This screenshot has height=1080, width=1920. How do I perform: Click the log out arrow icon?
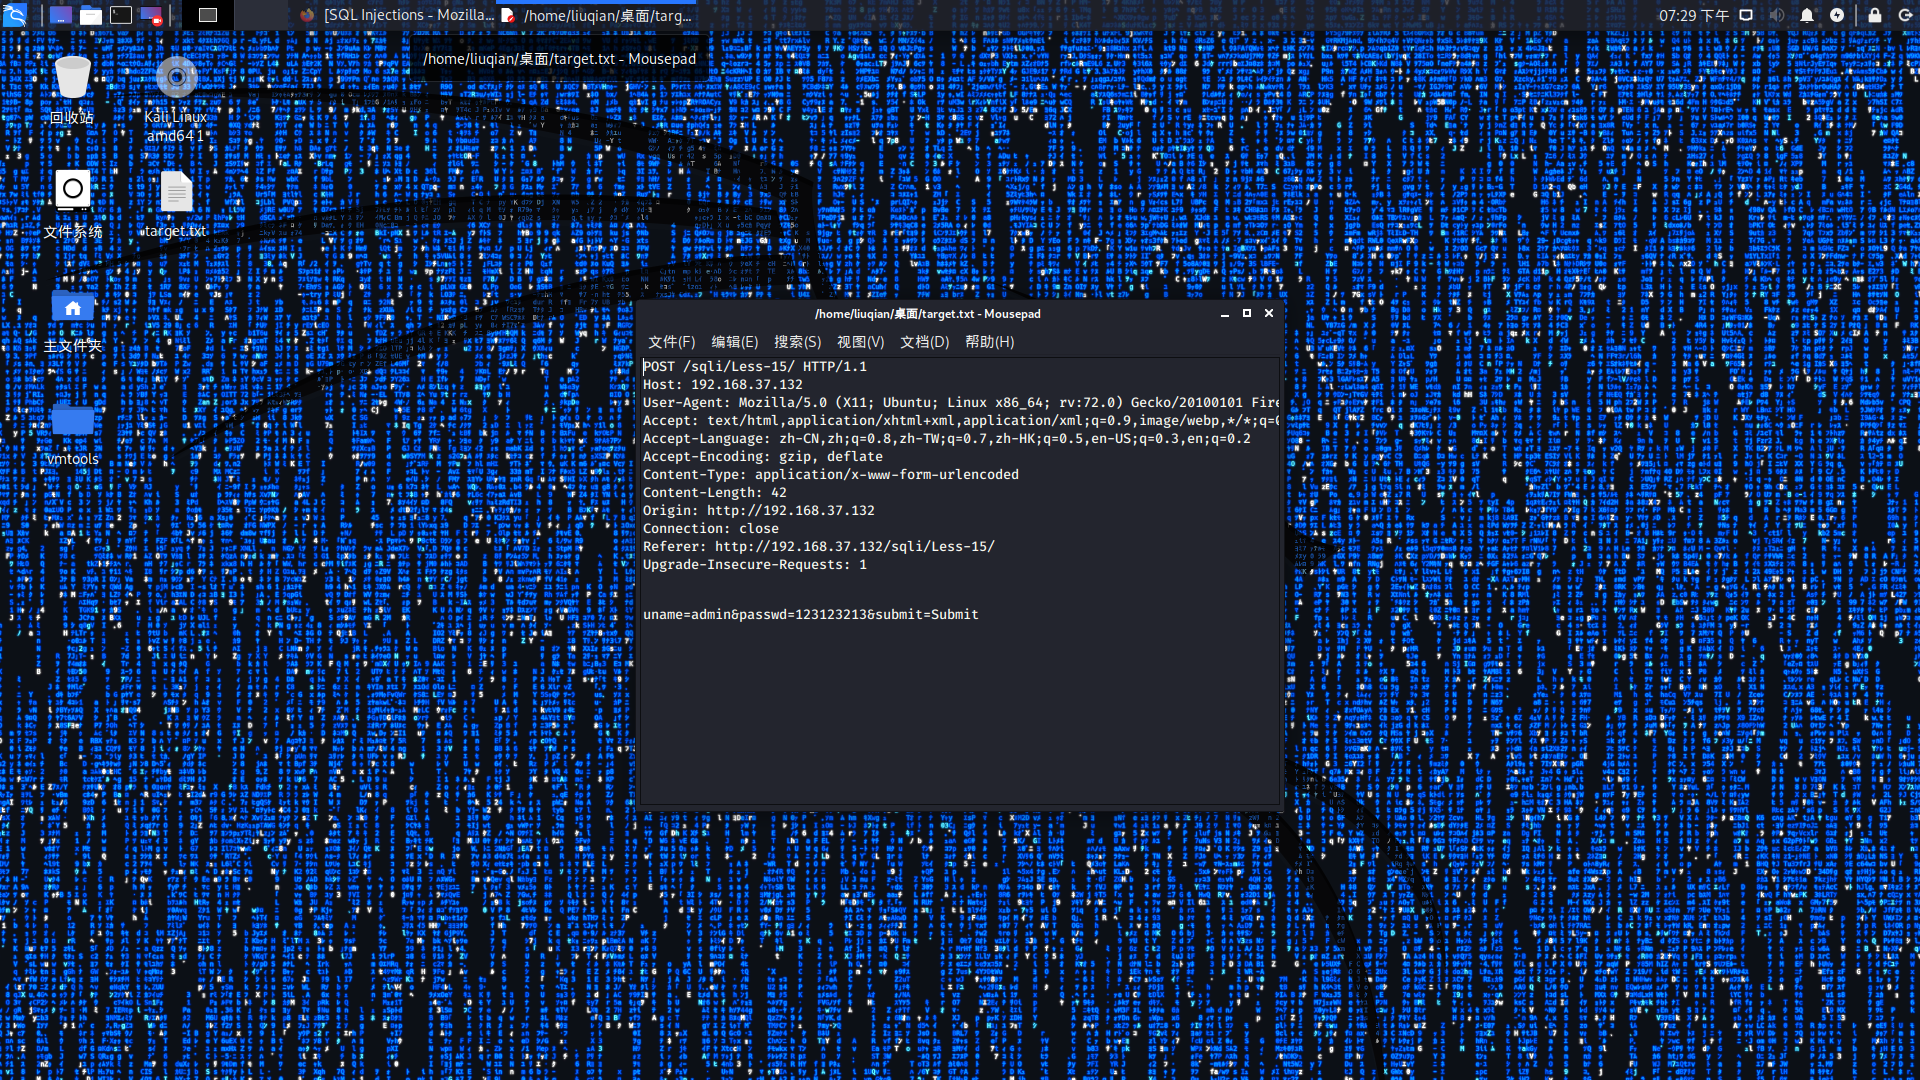(x=1906, y=15)
